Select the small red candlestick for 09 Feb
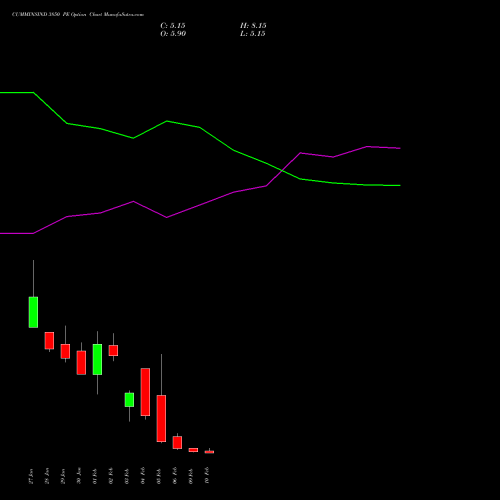The width and height of the screenshot is (500, 500). coord(193,450)
